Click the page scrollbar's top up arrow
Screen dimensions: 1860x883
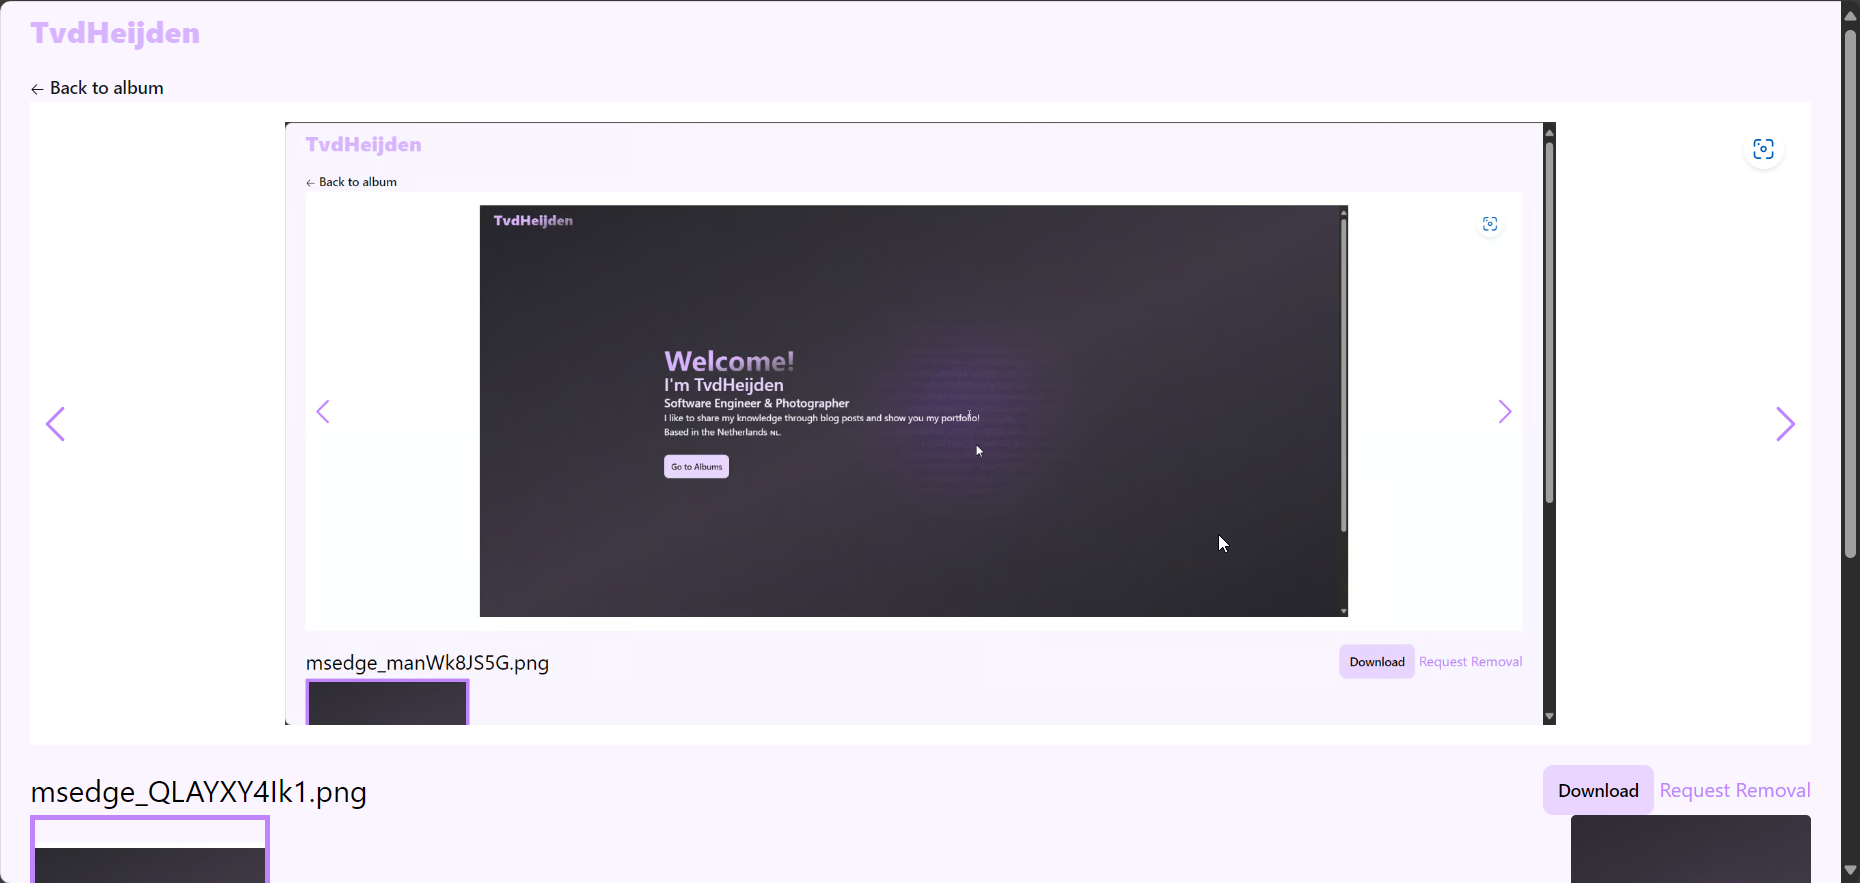pos(1850,15)
